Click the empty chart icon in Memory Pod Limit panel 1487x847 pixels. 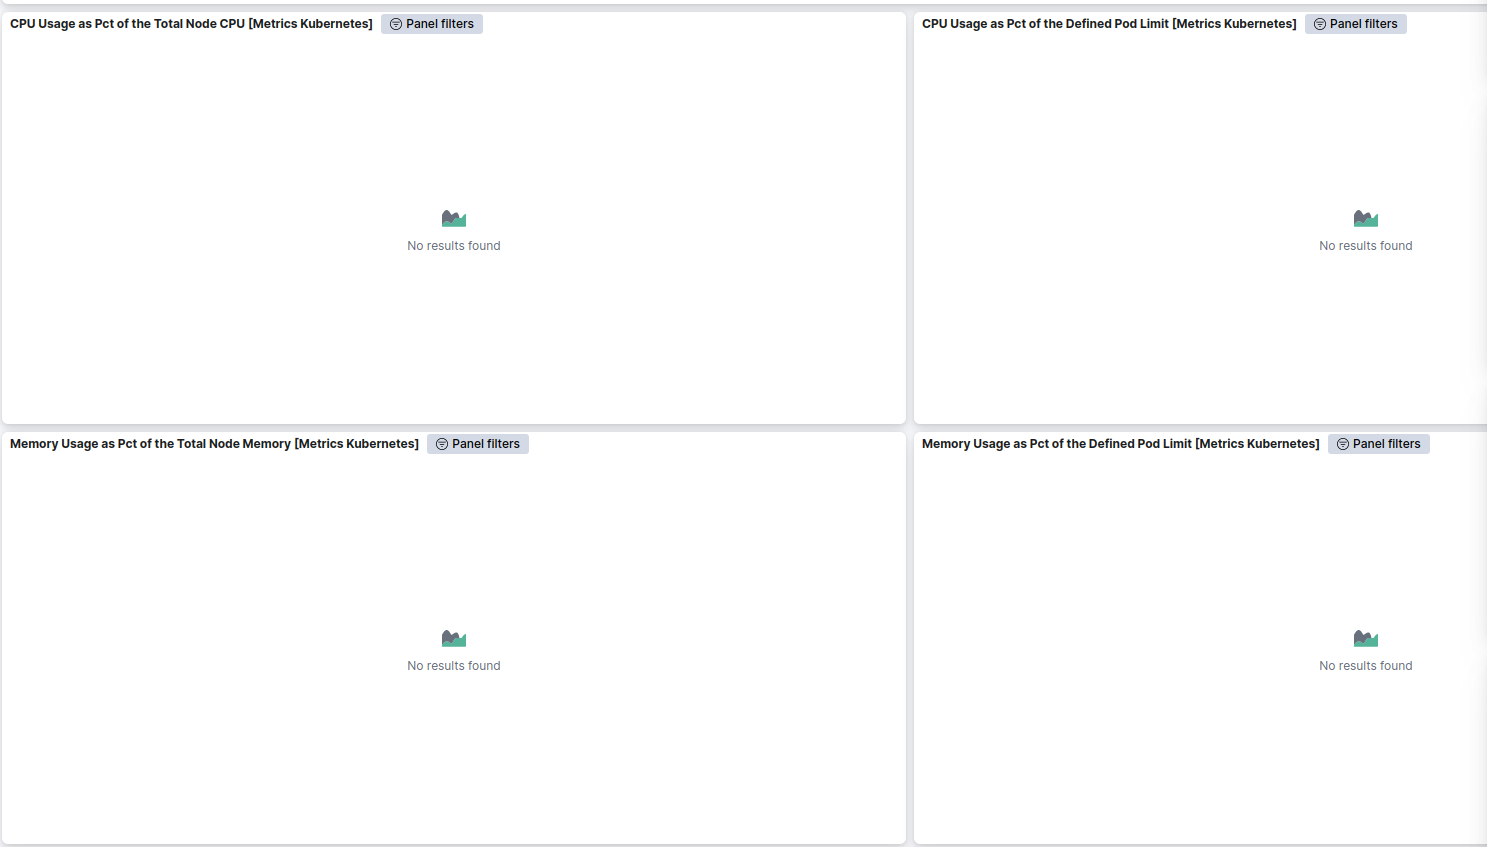1366,638
